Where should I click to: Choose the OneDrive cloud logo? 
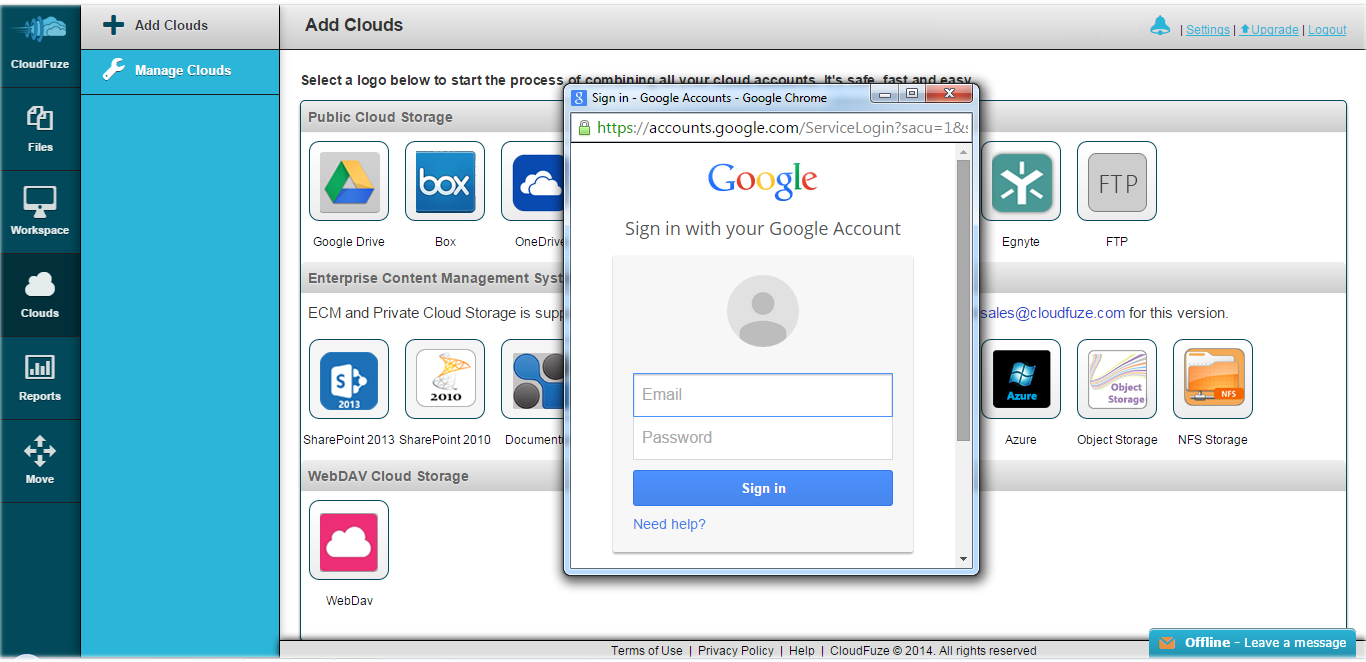[533, 181]
